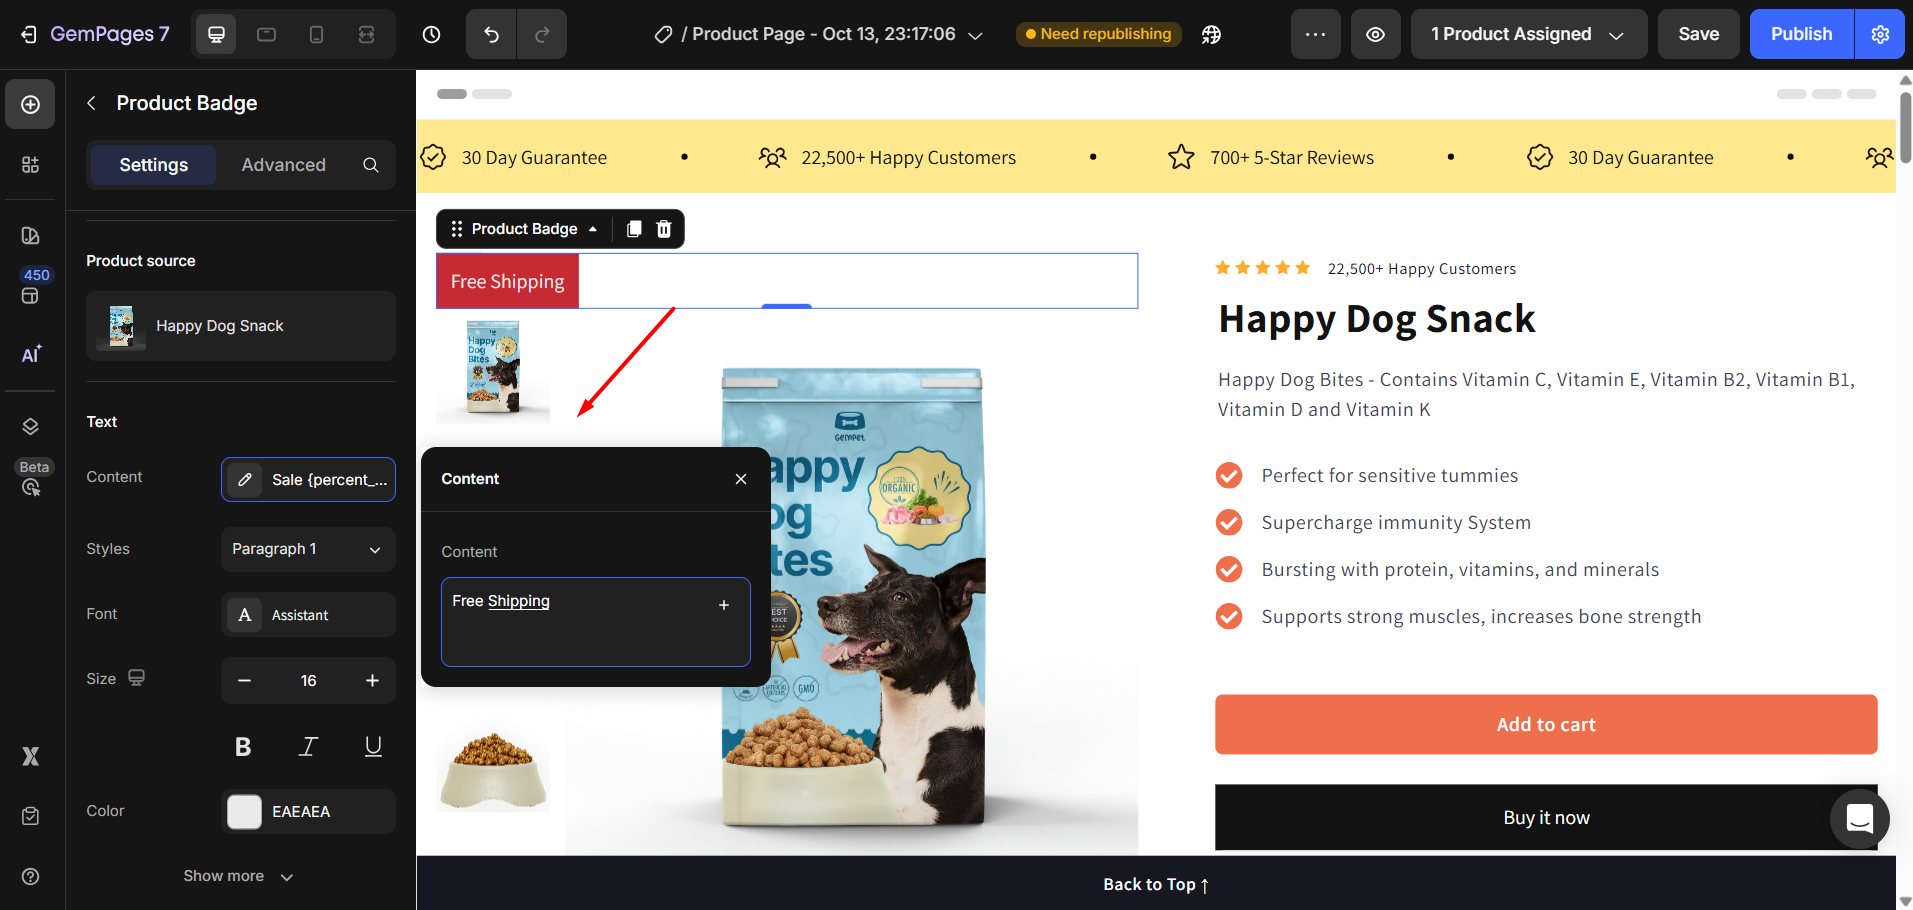The image size is (1913, 910).
Task: Switch to mobile device preview
Action: (316, 33)
